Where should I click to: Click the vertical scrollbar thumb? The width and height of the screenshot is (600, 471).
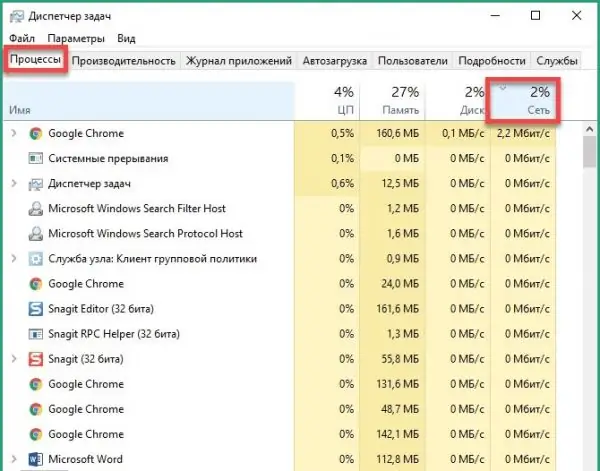[x=590, y=152]
